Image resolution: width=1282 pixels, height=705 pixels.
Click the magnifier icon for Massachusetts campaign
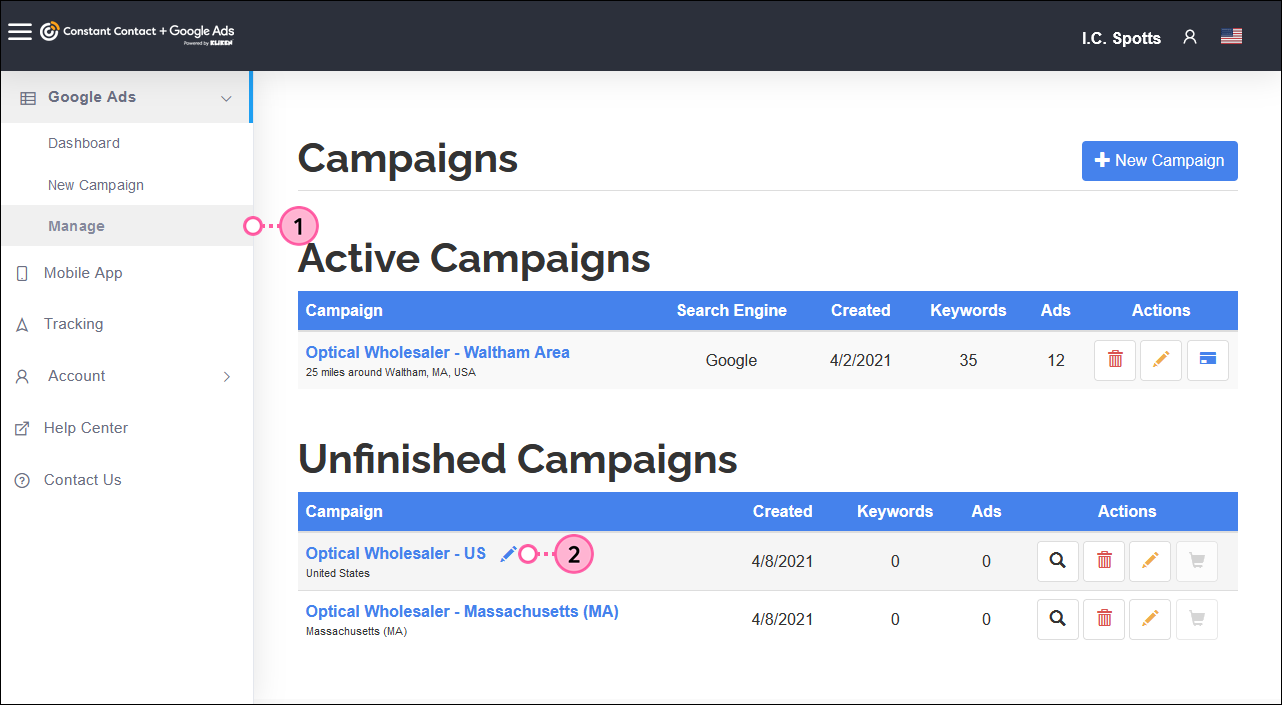click(x=1057, y=619)
